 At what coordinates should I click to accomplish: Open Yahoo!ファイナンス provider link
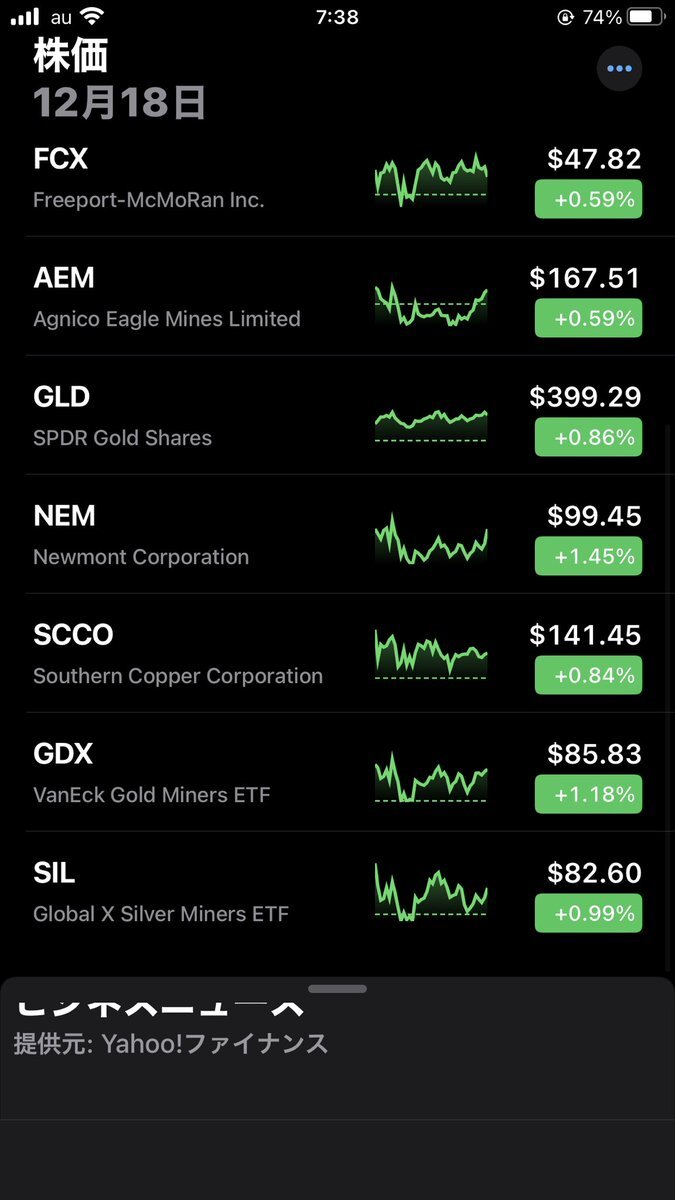(x=171, y=1044)
